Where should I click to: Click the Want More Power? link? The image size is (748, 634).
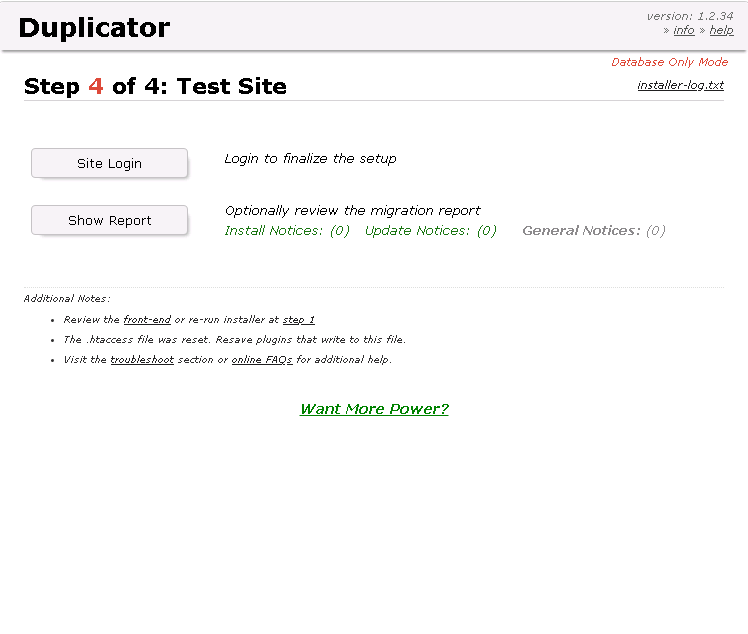374,409
